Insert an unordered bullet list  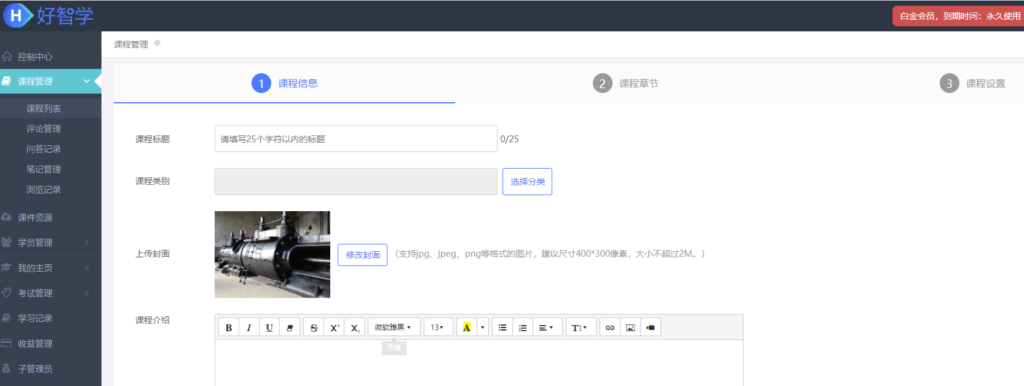point(502,328)
